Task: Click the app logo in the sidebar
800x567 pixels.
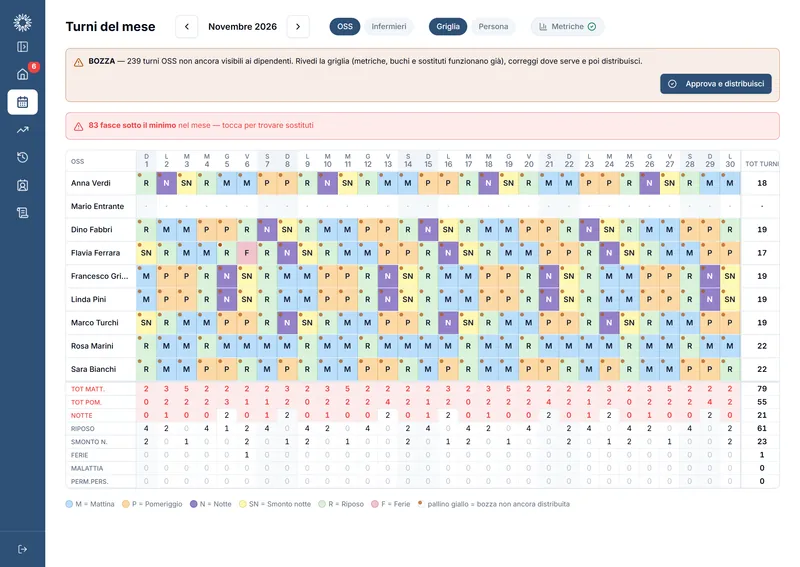Action: (x=22, y=22)
